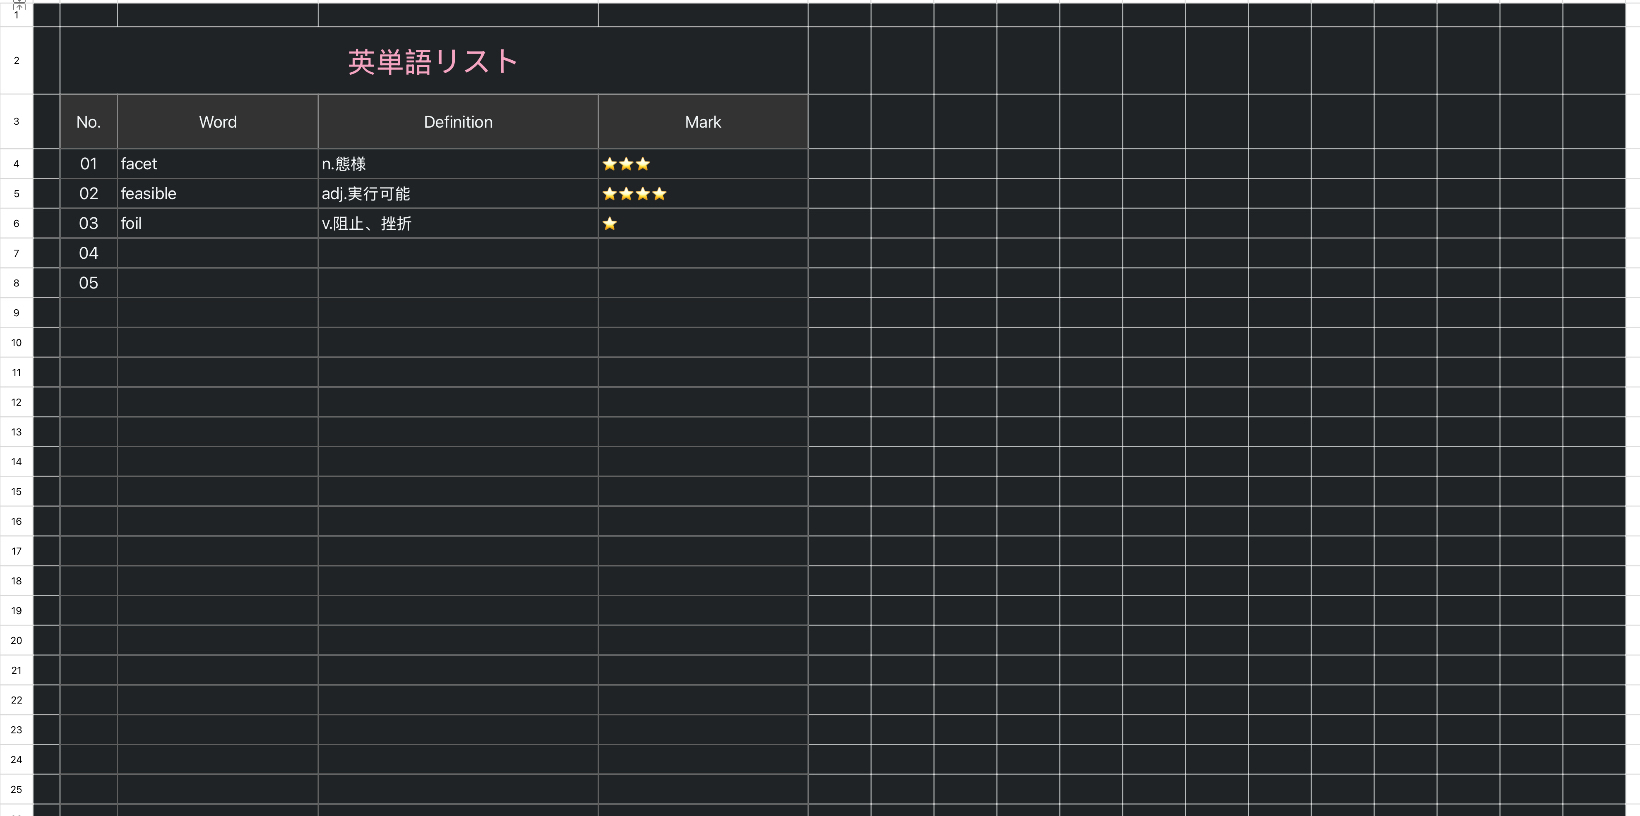The height and width of the screenshot is (816, 1640).
Task: Select the title cell 英単語リスト
Action: [434, 61]
